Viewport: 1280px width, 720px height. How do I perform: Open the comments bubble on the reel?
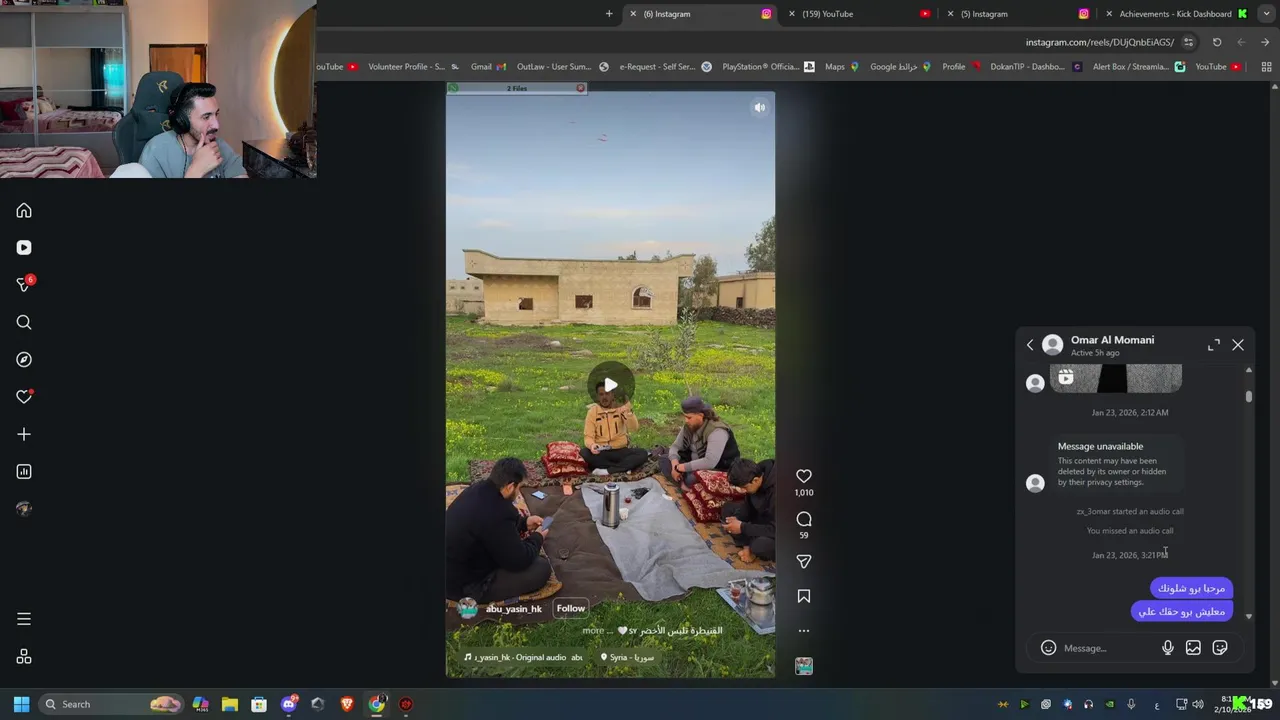(804, 519)
